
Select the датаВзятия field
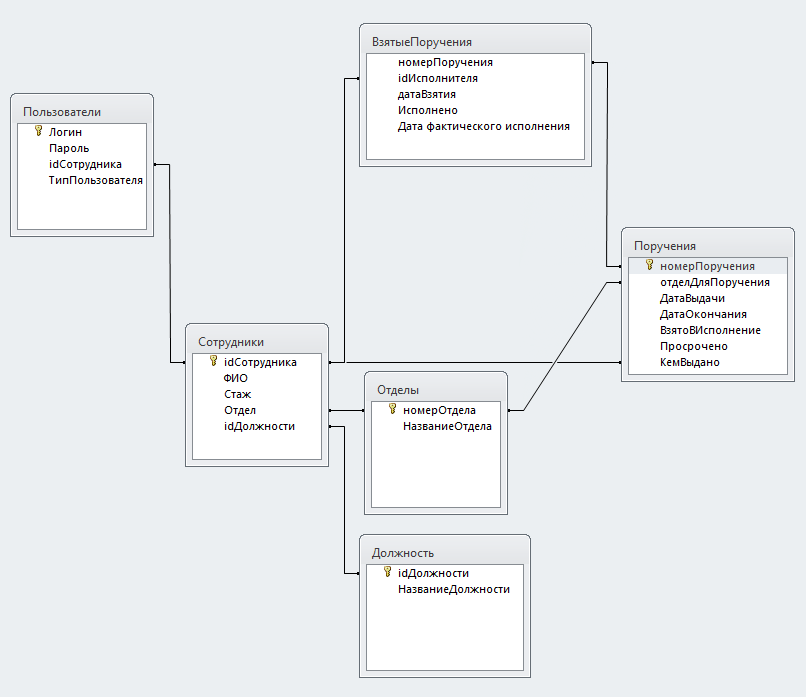[x=427, y=94]
